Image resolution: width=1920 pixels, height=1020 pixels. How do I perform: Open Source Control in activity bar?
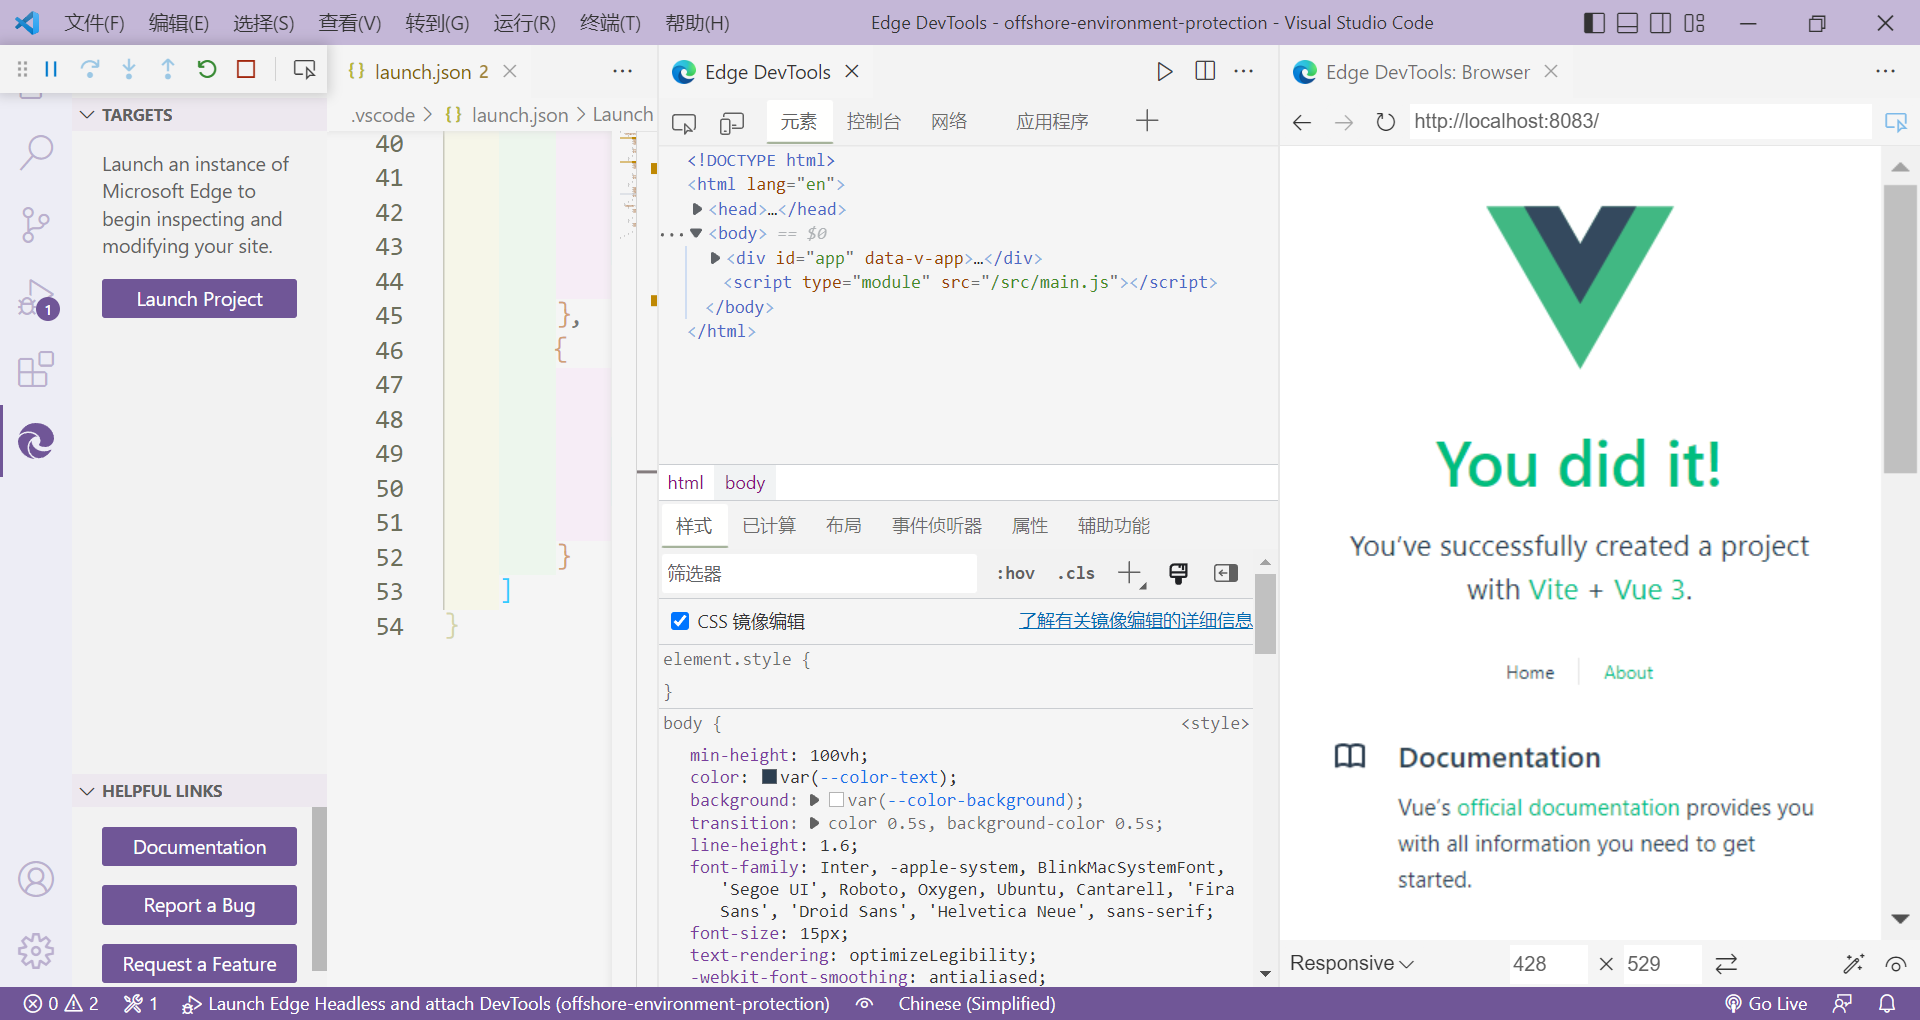click(x=36, y=225)
